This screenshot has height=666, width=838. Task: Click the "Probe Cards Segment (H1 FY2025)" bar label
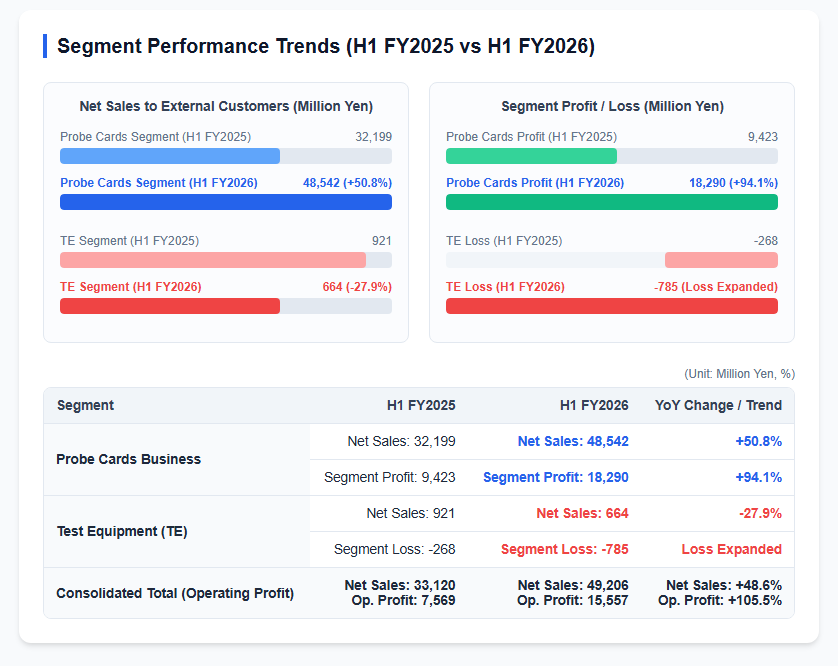(156, 137)
